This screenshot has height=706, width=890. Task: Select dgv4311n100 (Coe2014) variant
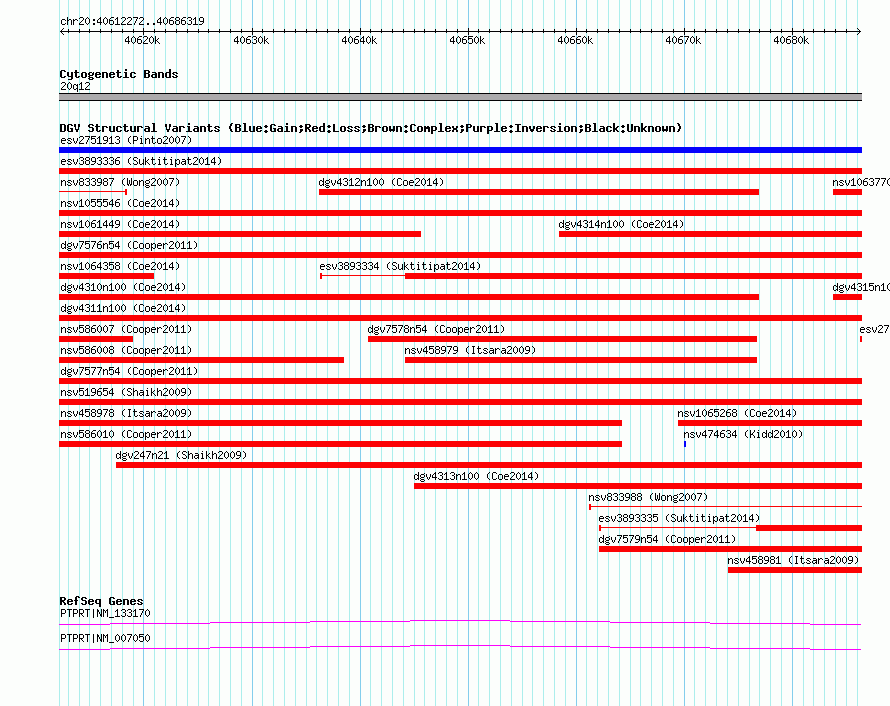tap(123, 308)
